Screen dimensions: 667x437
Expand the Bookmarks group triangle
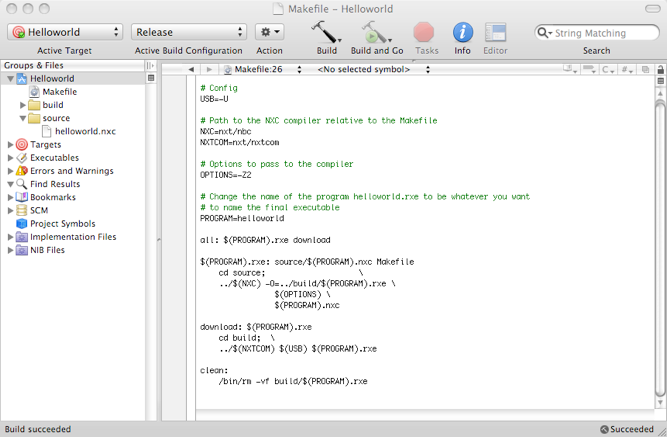coord(11,197)
